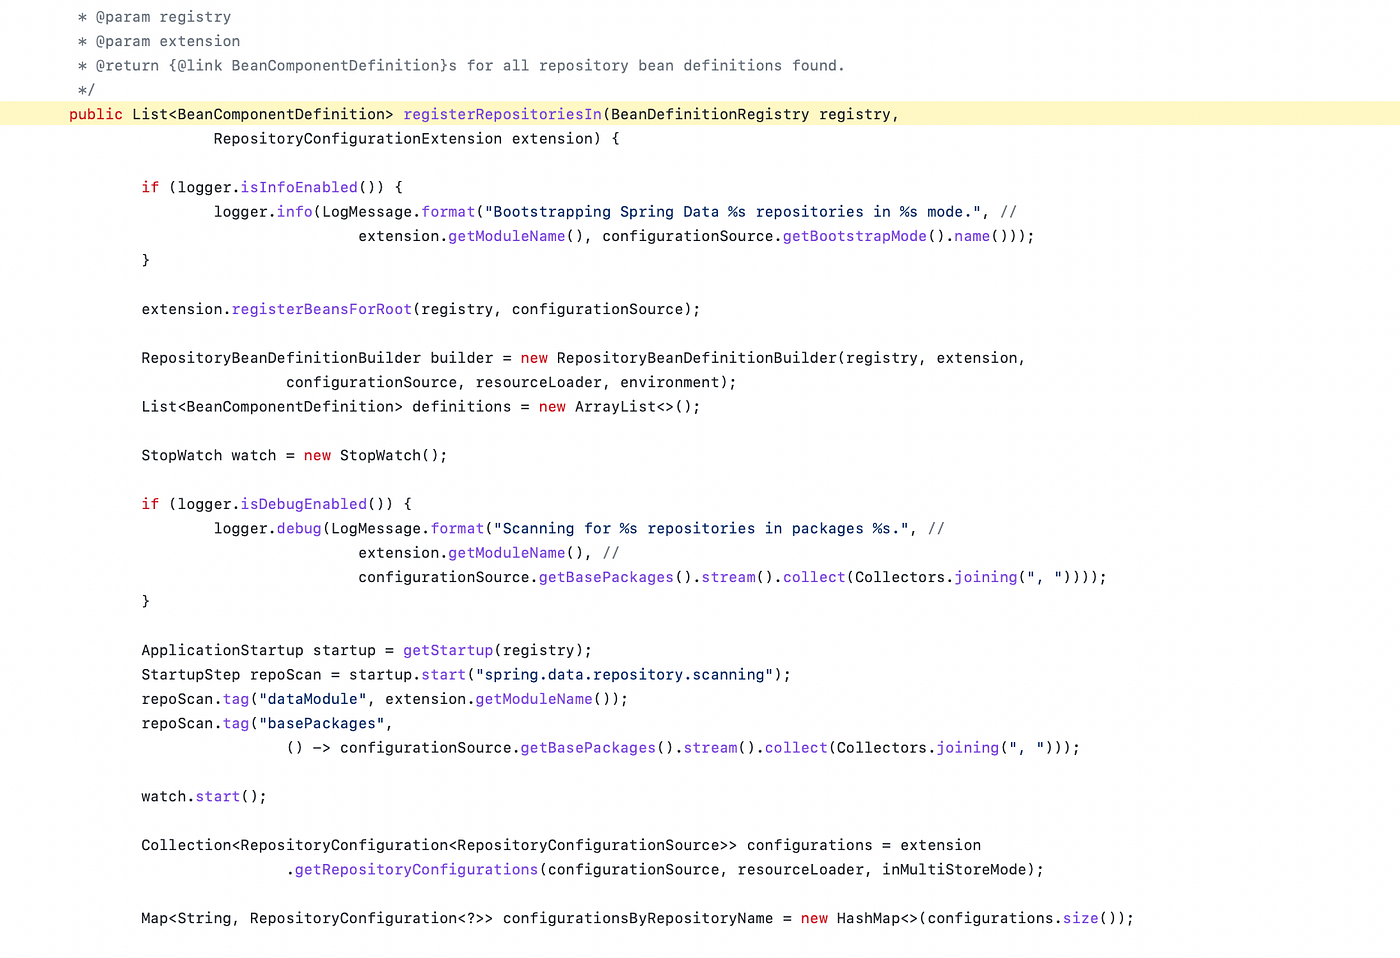Screen dimensions: 1400x958
Task: Click the getRepositoryConfigurations method call
Action: click(417, 870)
